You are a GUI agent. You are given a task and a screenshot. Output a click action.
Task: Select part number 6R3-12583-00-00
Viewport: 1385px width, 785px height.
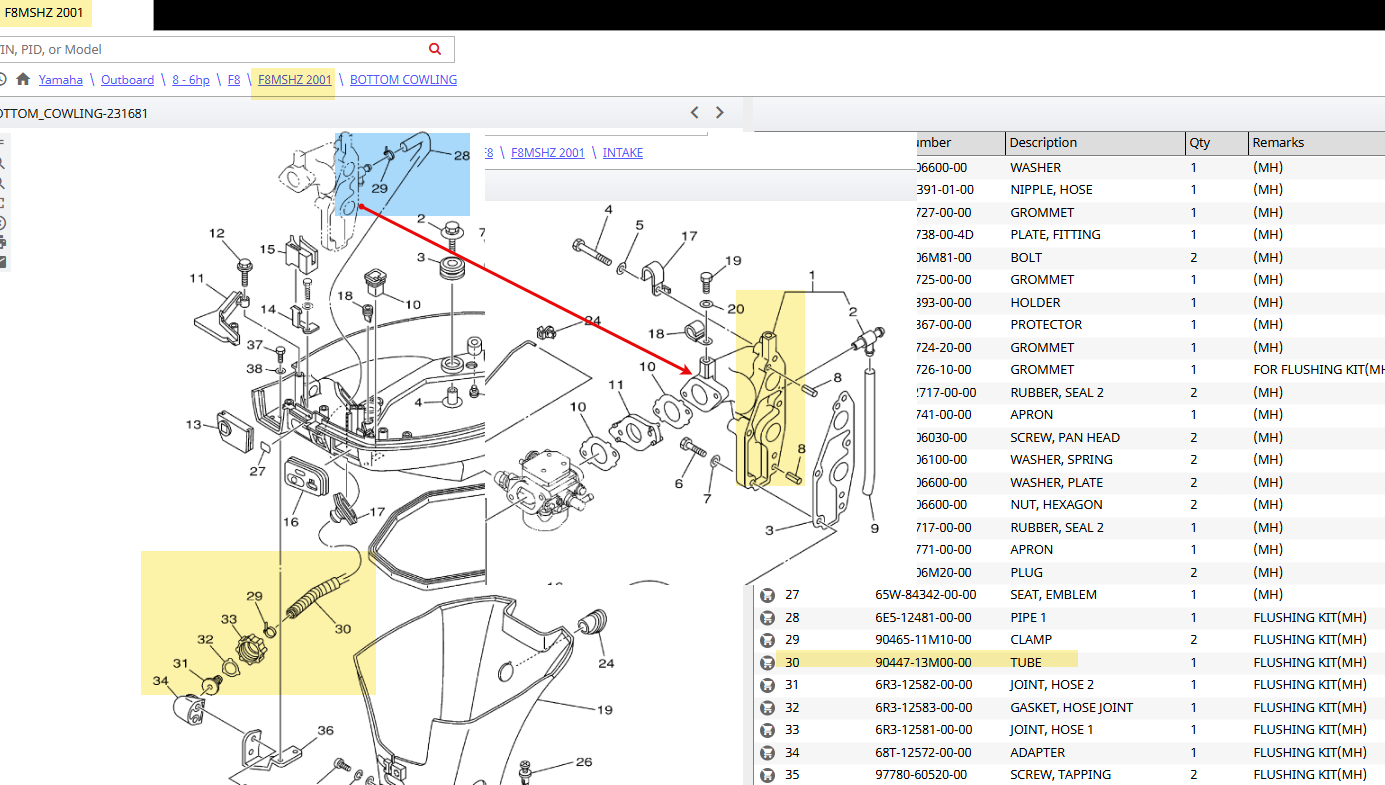click(923, 707)
